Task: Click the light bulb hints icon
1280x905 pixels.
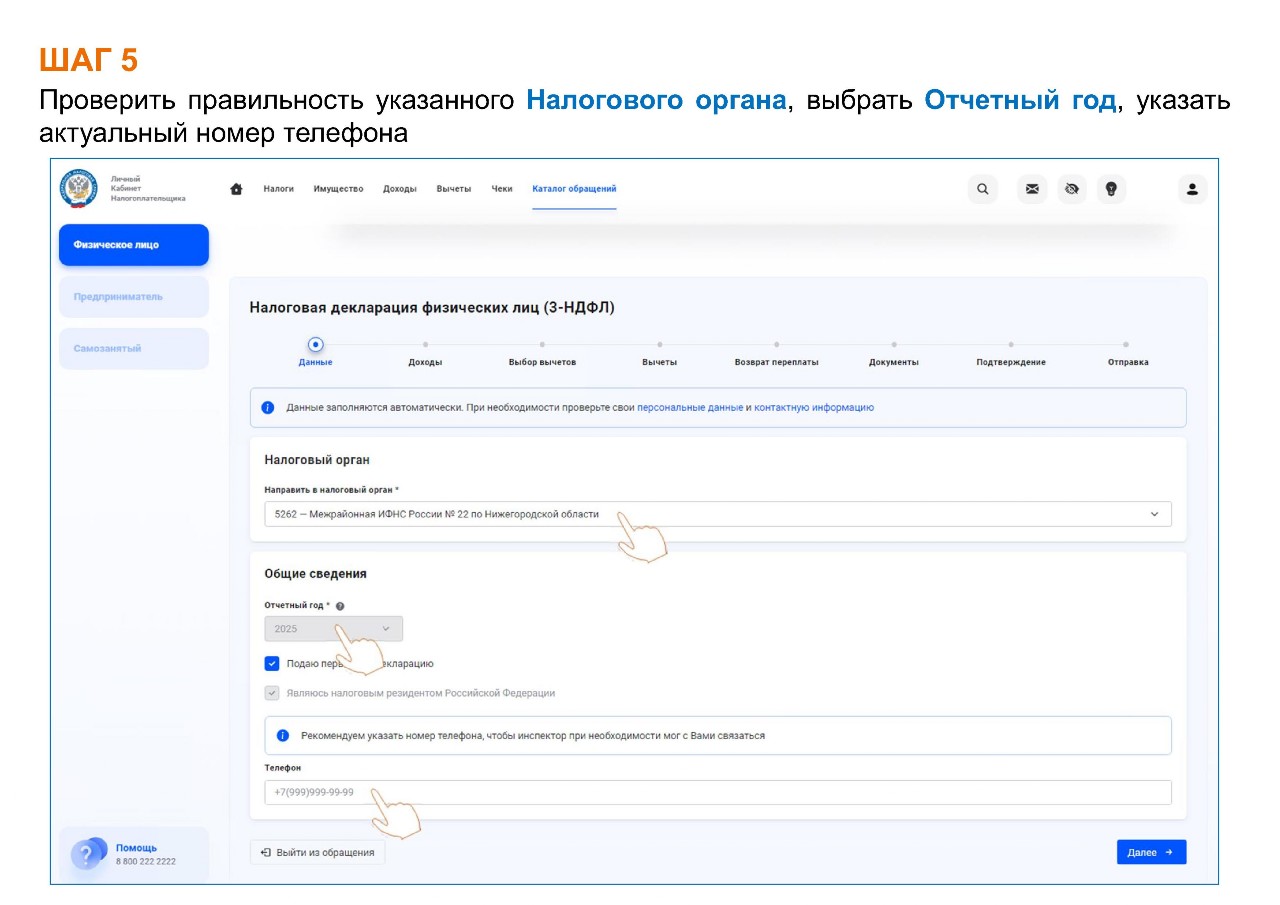Action: (x=1111, y=189)
